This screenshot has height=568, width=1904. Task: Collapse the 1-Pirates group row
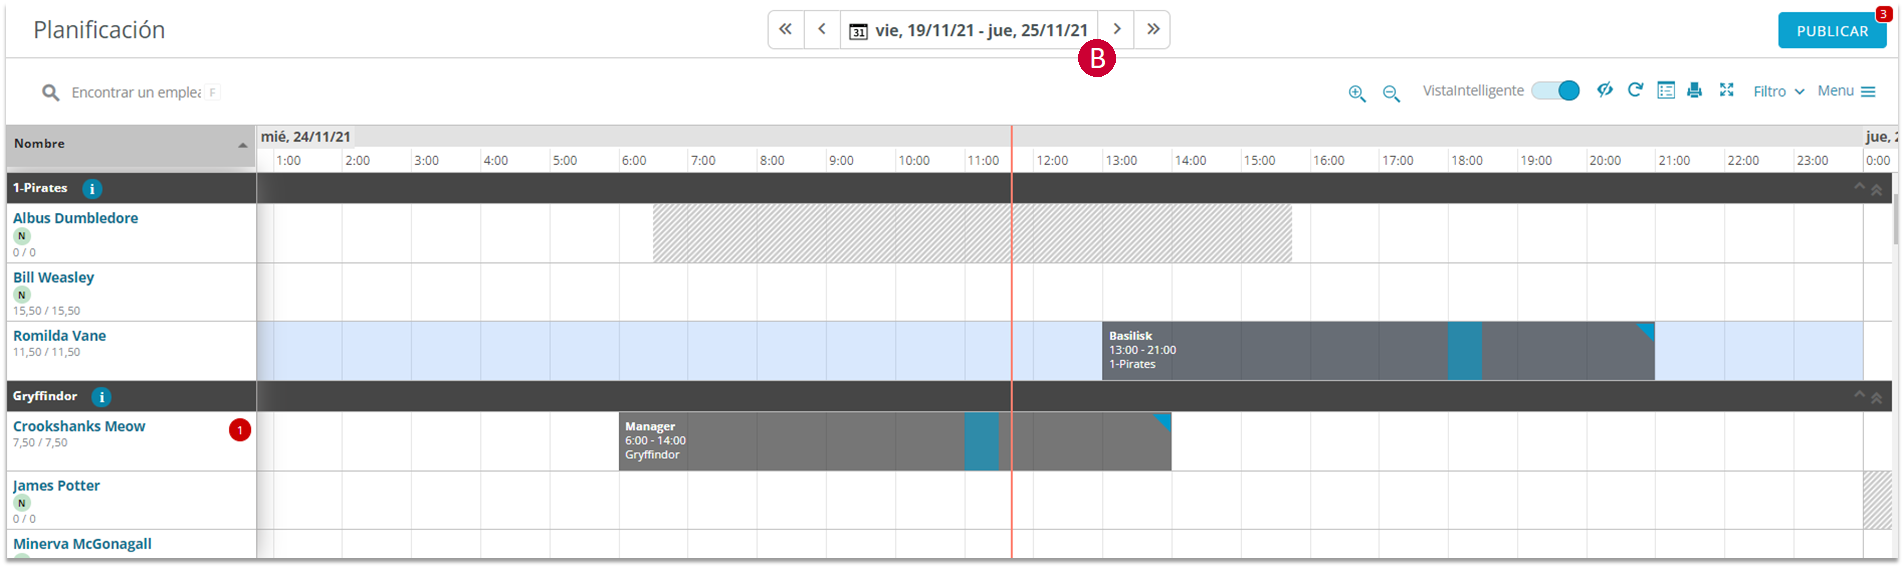[1859, 187]
